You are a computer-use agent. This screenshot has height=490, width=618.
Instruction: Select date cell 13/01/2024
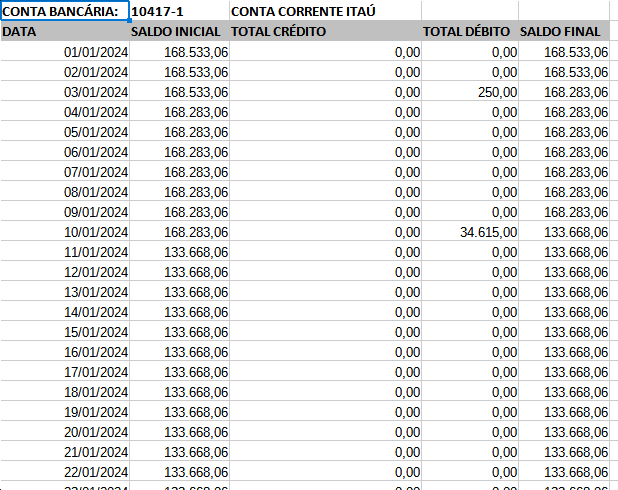(65, 292)
